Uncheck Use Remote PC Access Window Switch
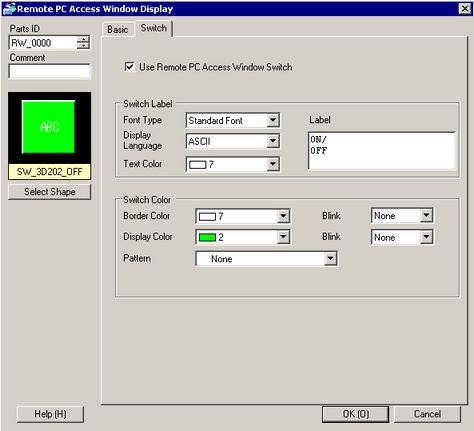Screen dimensions: 474x431 129,67
